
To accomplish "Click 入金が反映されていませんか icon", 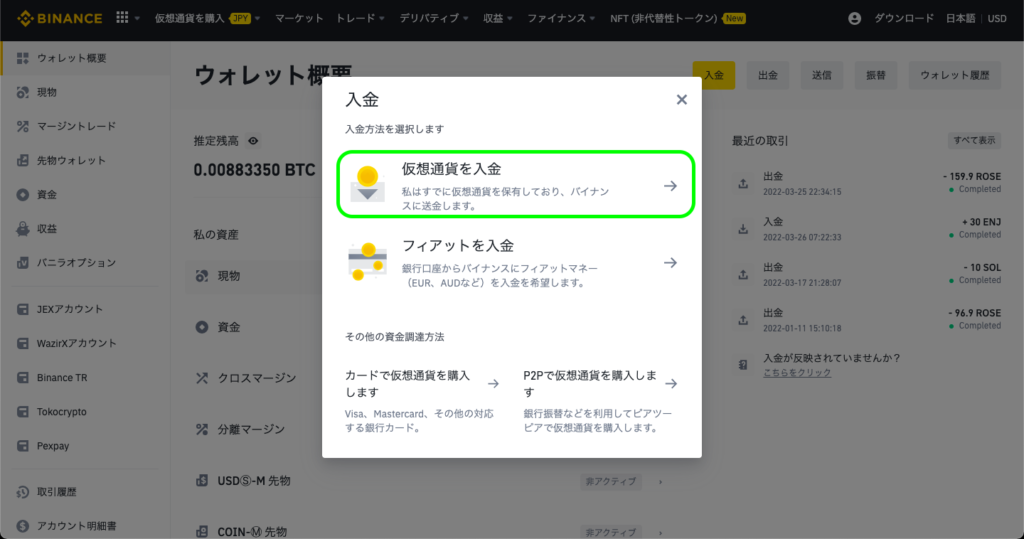I will pos(743,365).
